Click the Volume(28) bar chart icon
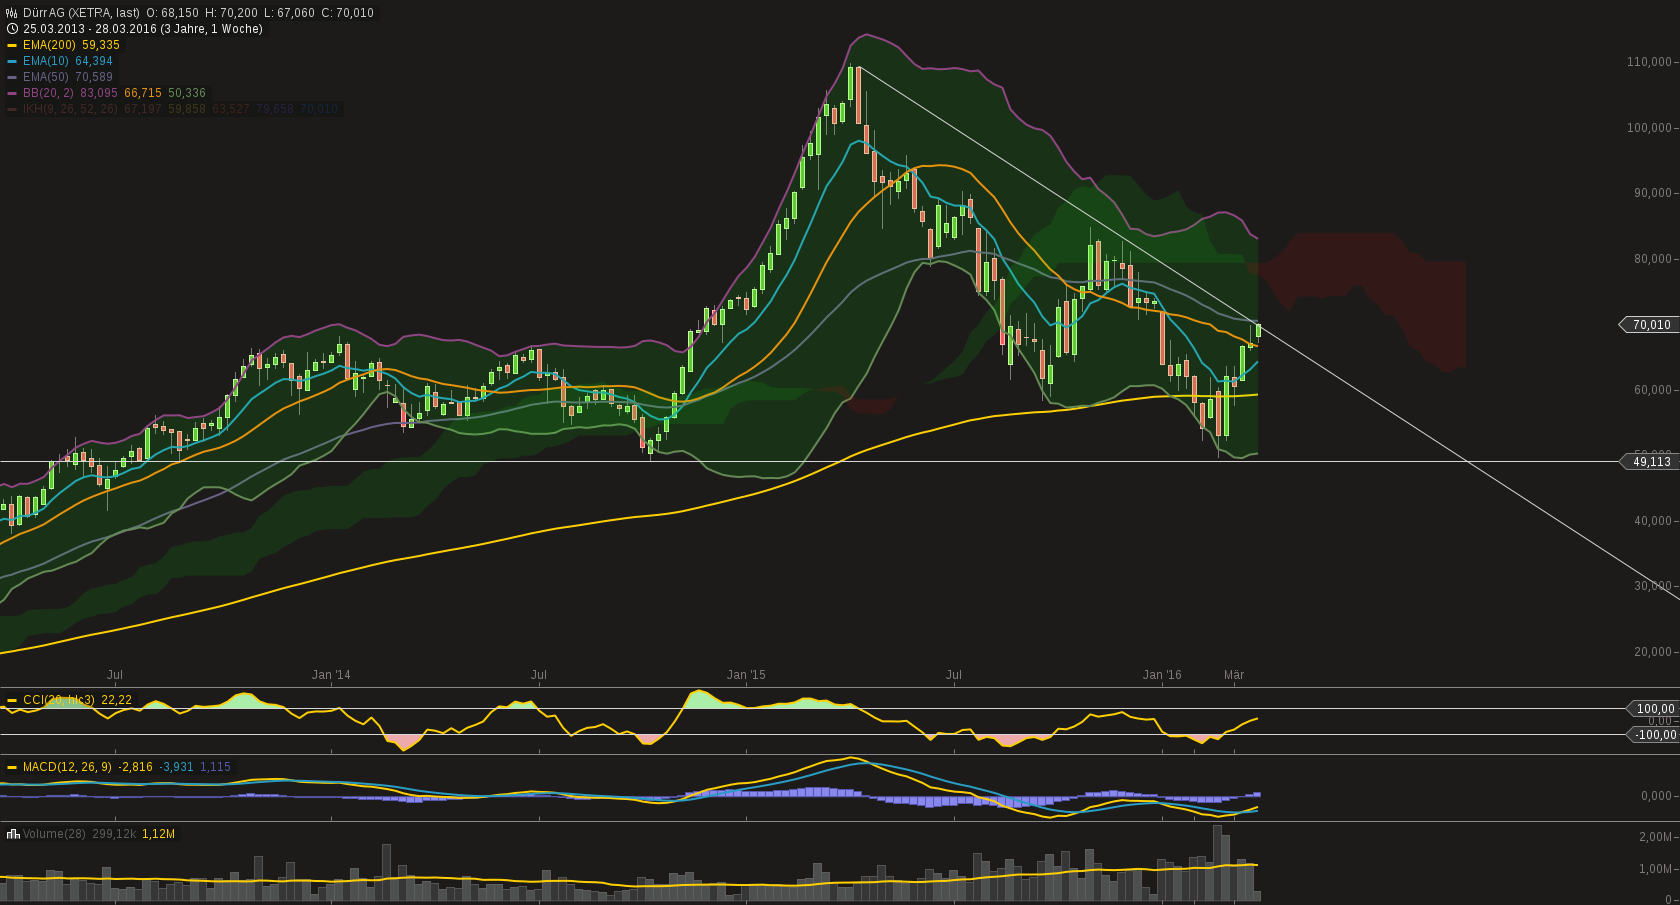 tap(13, 834)
